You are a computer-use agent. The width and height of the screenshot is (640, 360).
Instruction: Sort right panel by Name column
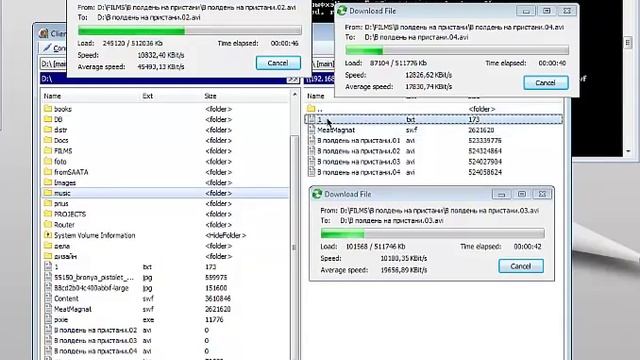click(x=316, y=96)
